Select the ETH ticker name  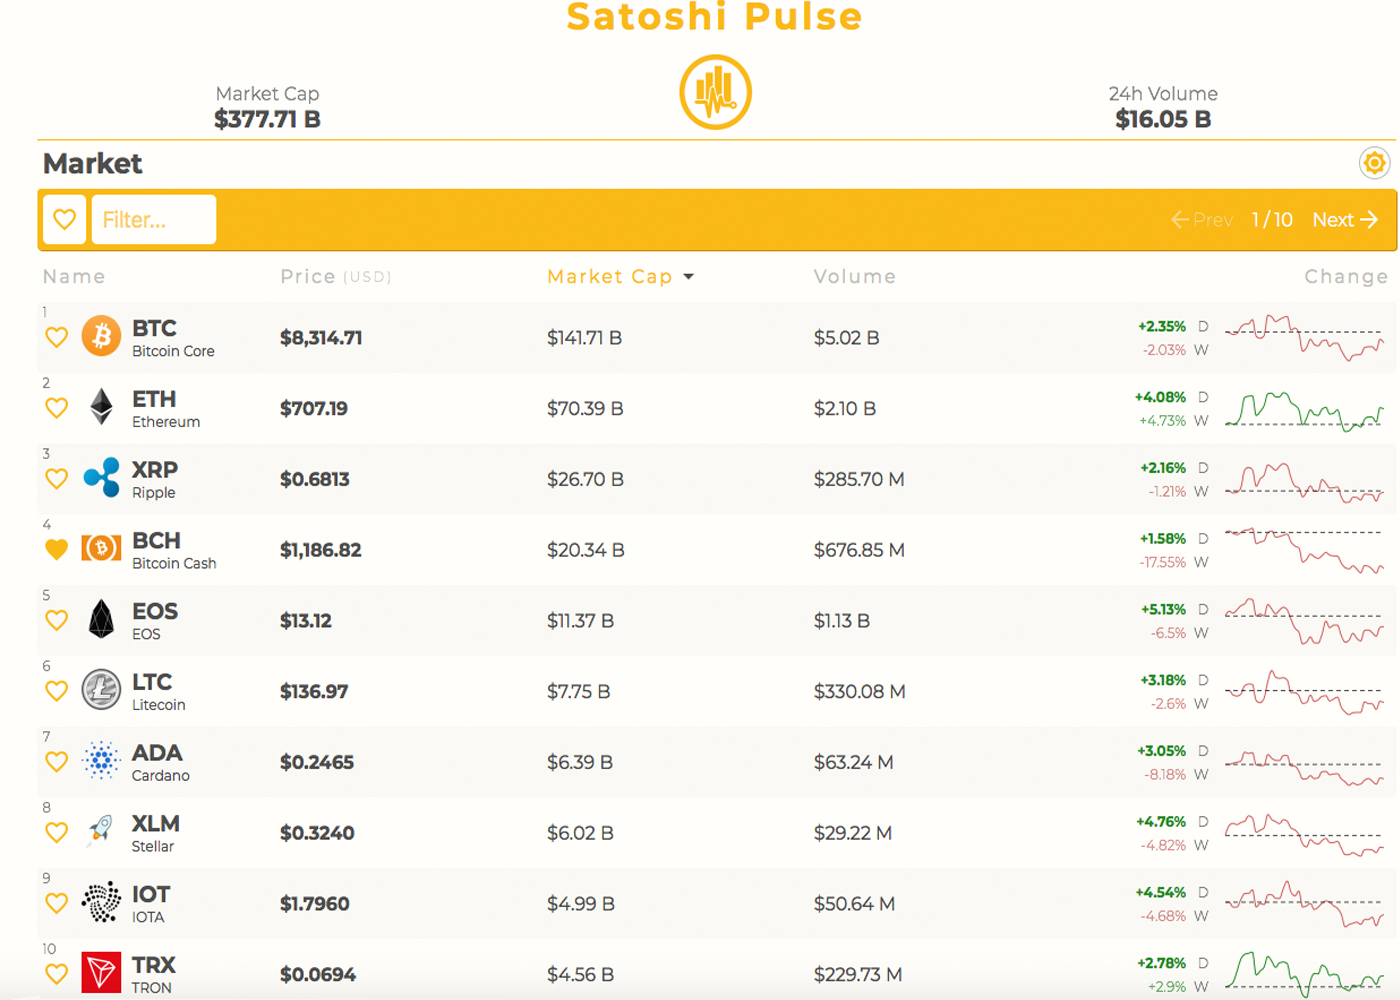pyautogui.click(x=154, y=399)
